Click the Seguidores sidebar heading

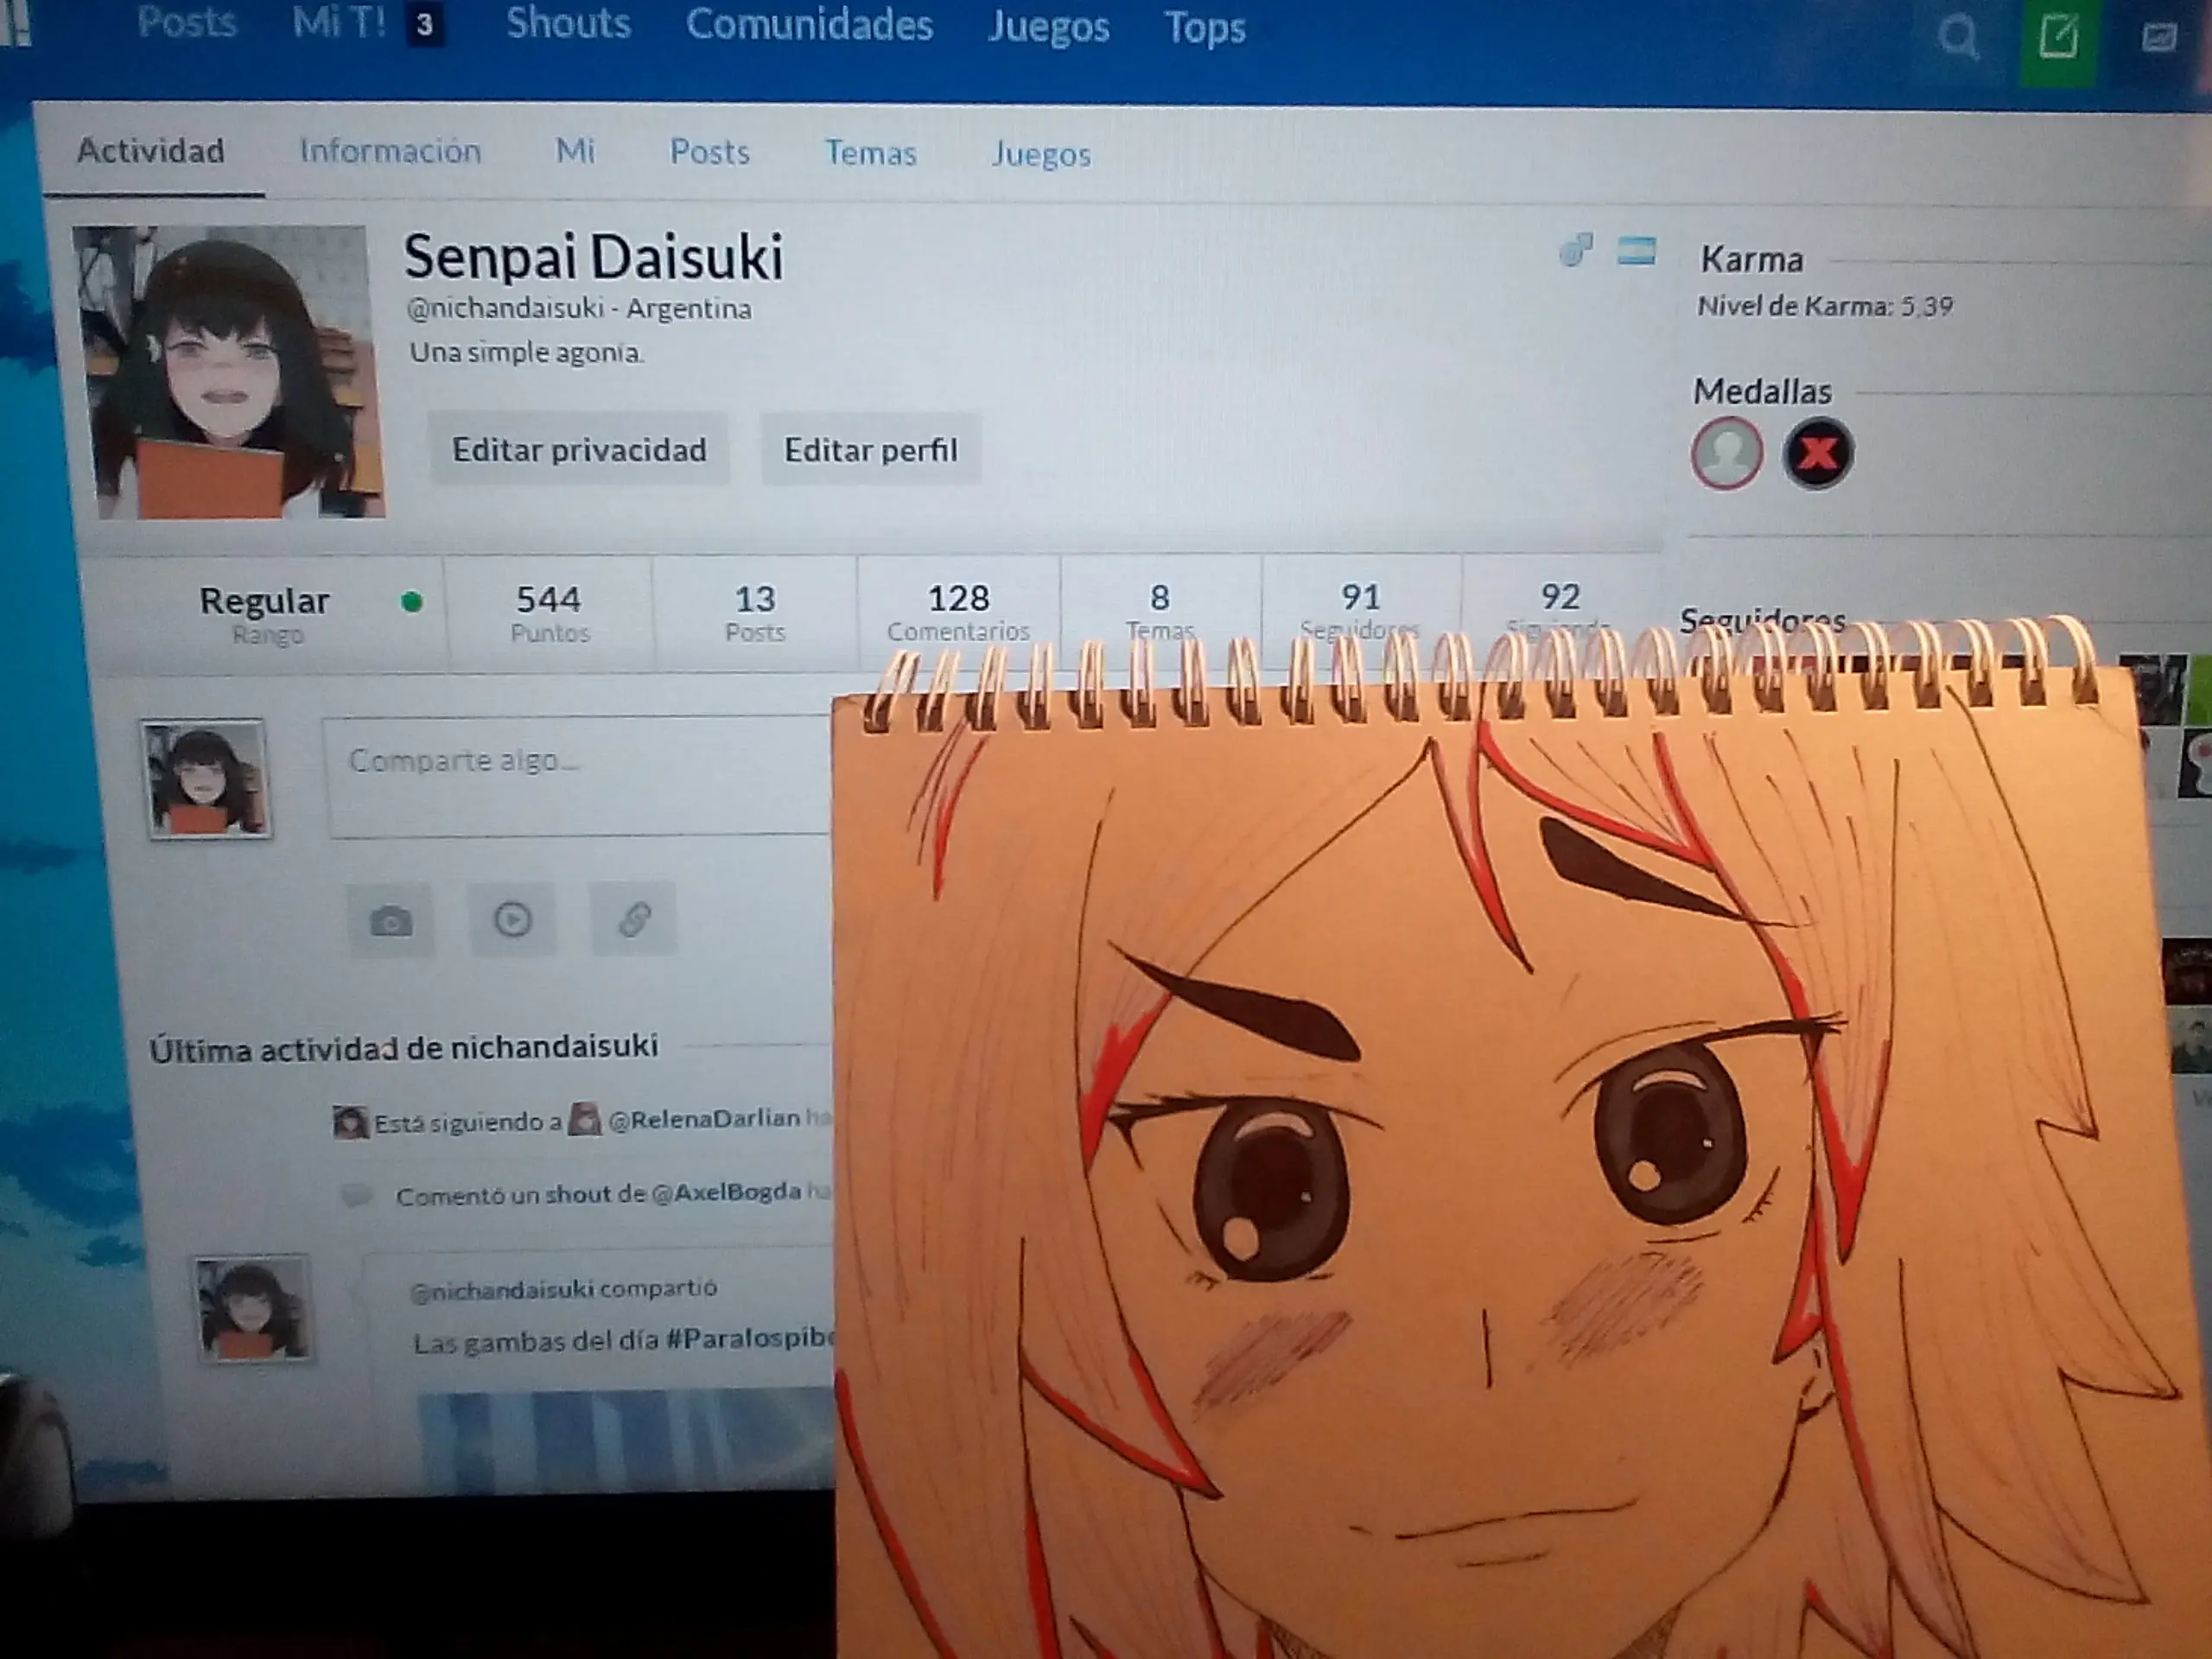pyautogui.click(x=1762, y=620)
